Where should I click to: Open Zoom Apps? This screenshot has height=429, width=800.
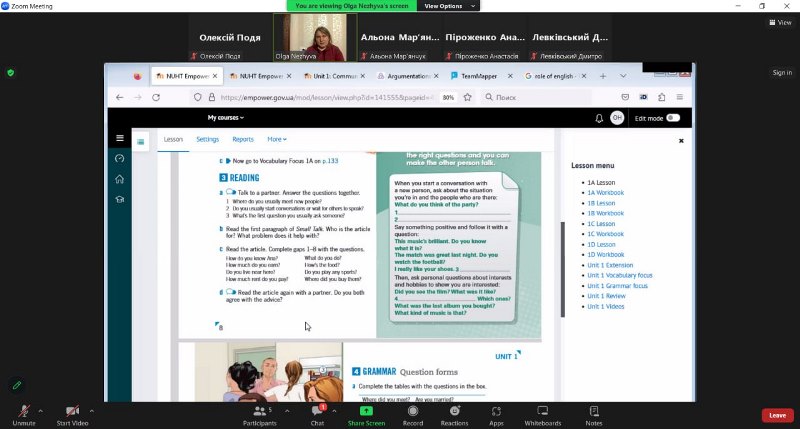pos(496,415)
